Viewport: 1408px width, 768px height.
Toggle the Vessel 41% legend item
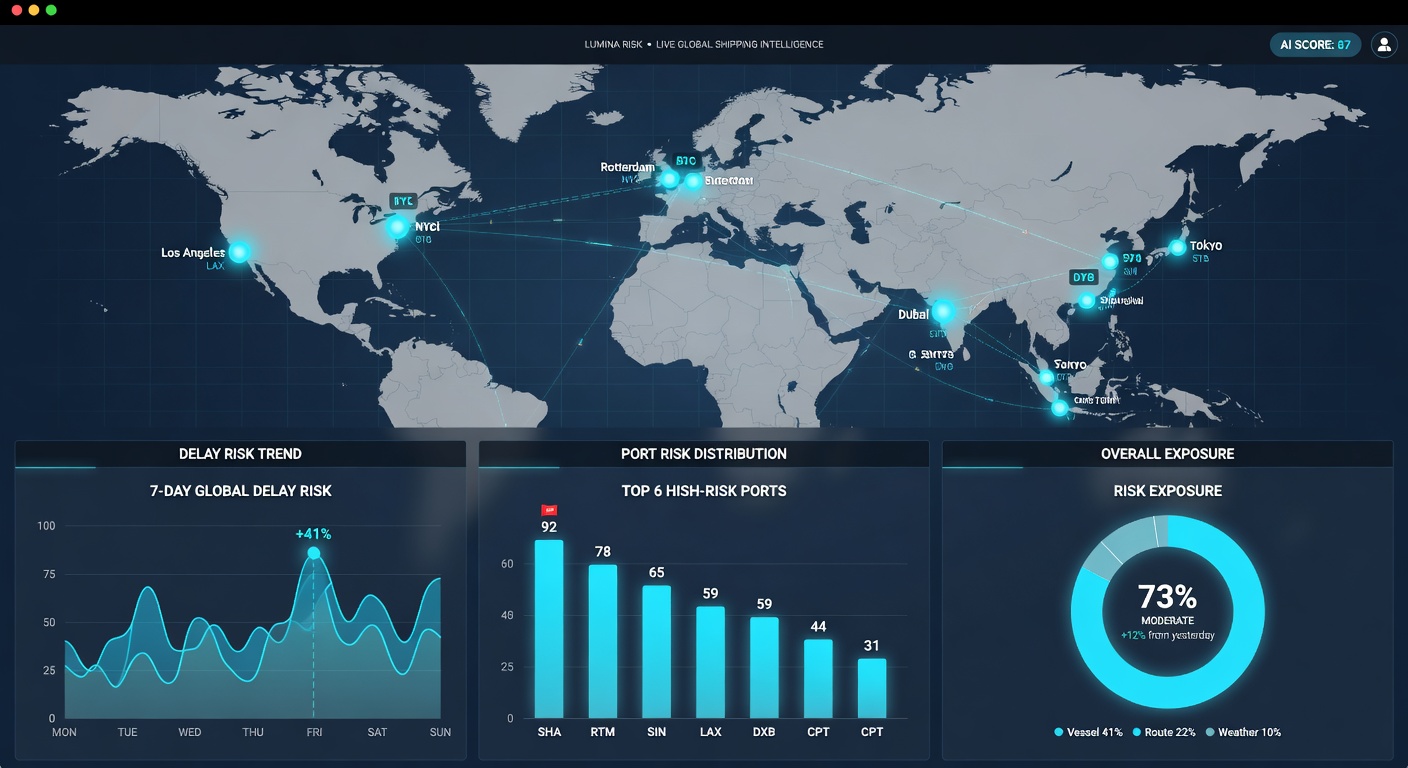1088,732
